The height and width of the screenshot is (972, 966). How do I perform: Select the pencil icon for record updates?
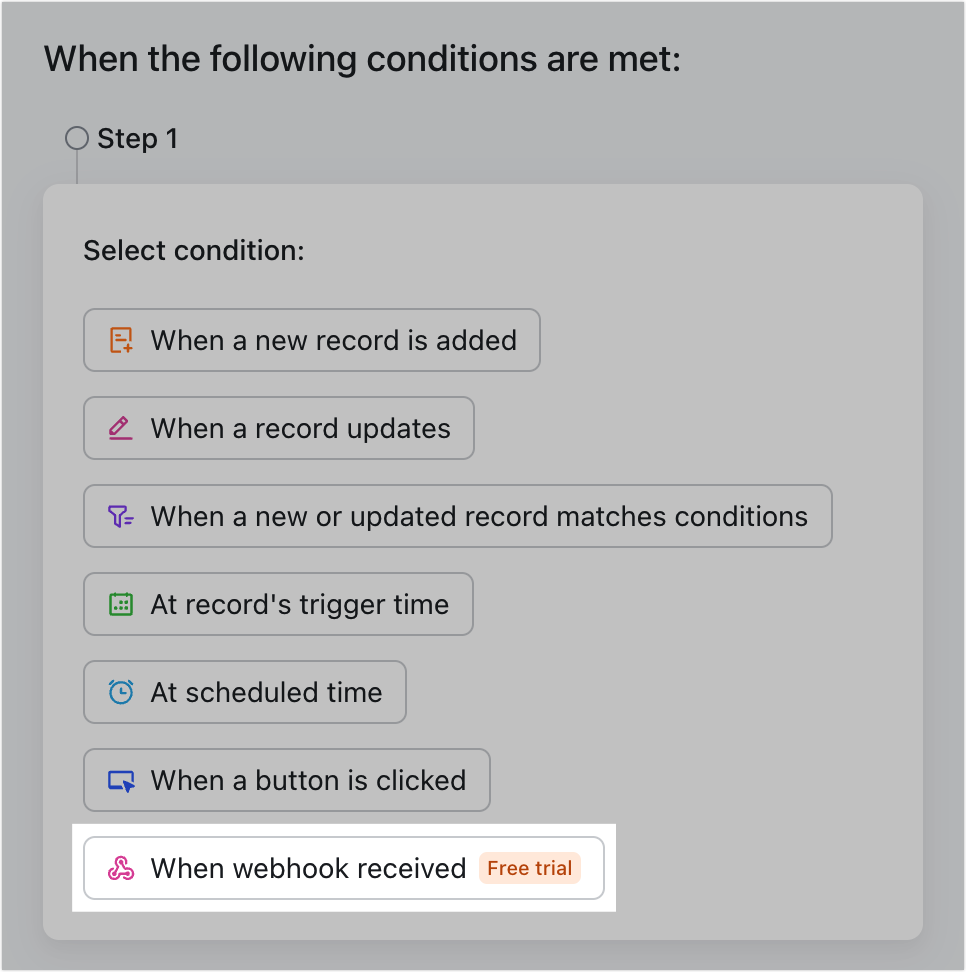120,428
